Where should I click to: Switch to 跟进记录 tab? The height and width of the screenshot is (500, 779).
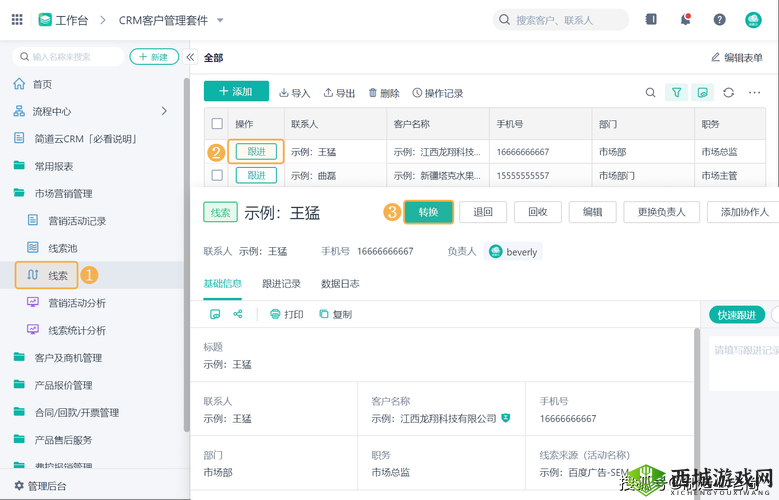(281, 284)
